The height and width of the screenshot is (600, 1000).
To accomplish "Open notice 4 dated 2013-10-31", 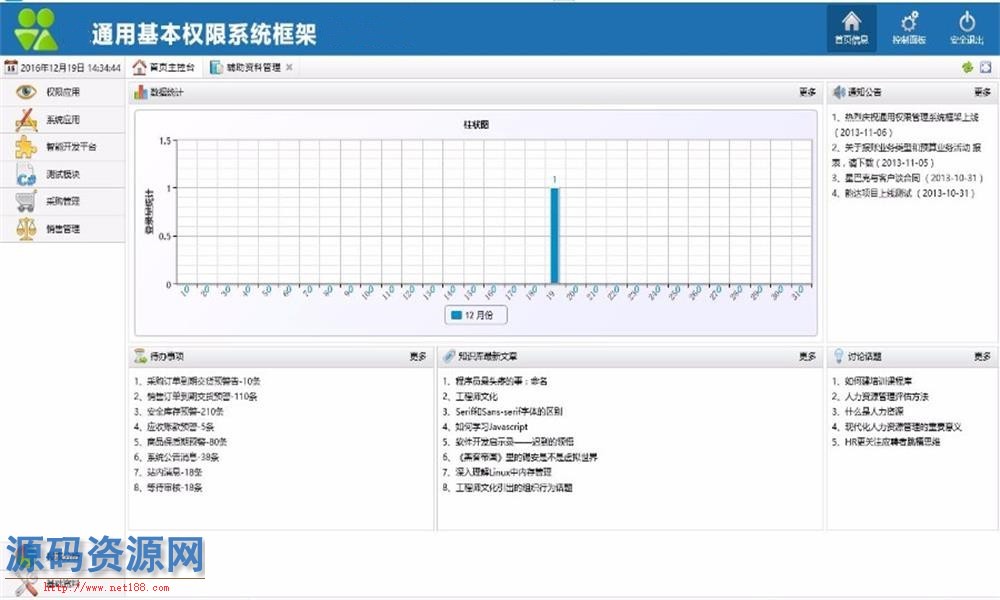I will [x=903, y=193].
